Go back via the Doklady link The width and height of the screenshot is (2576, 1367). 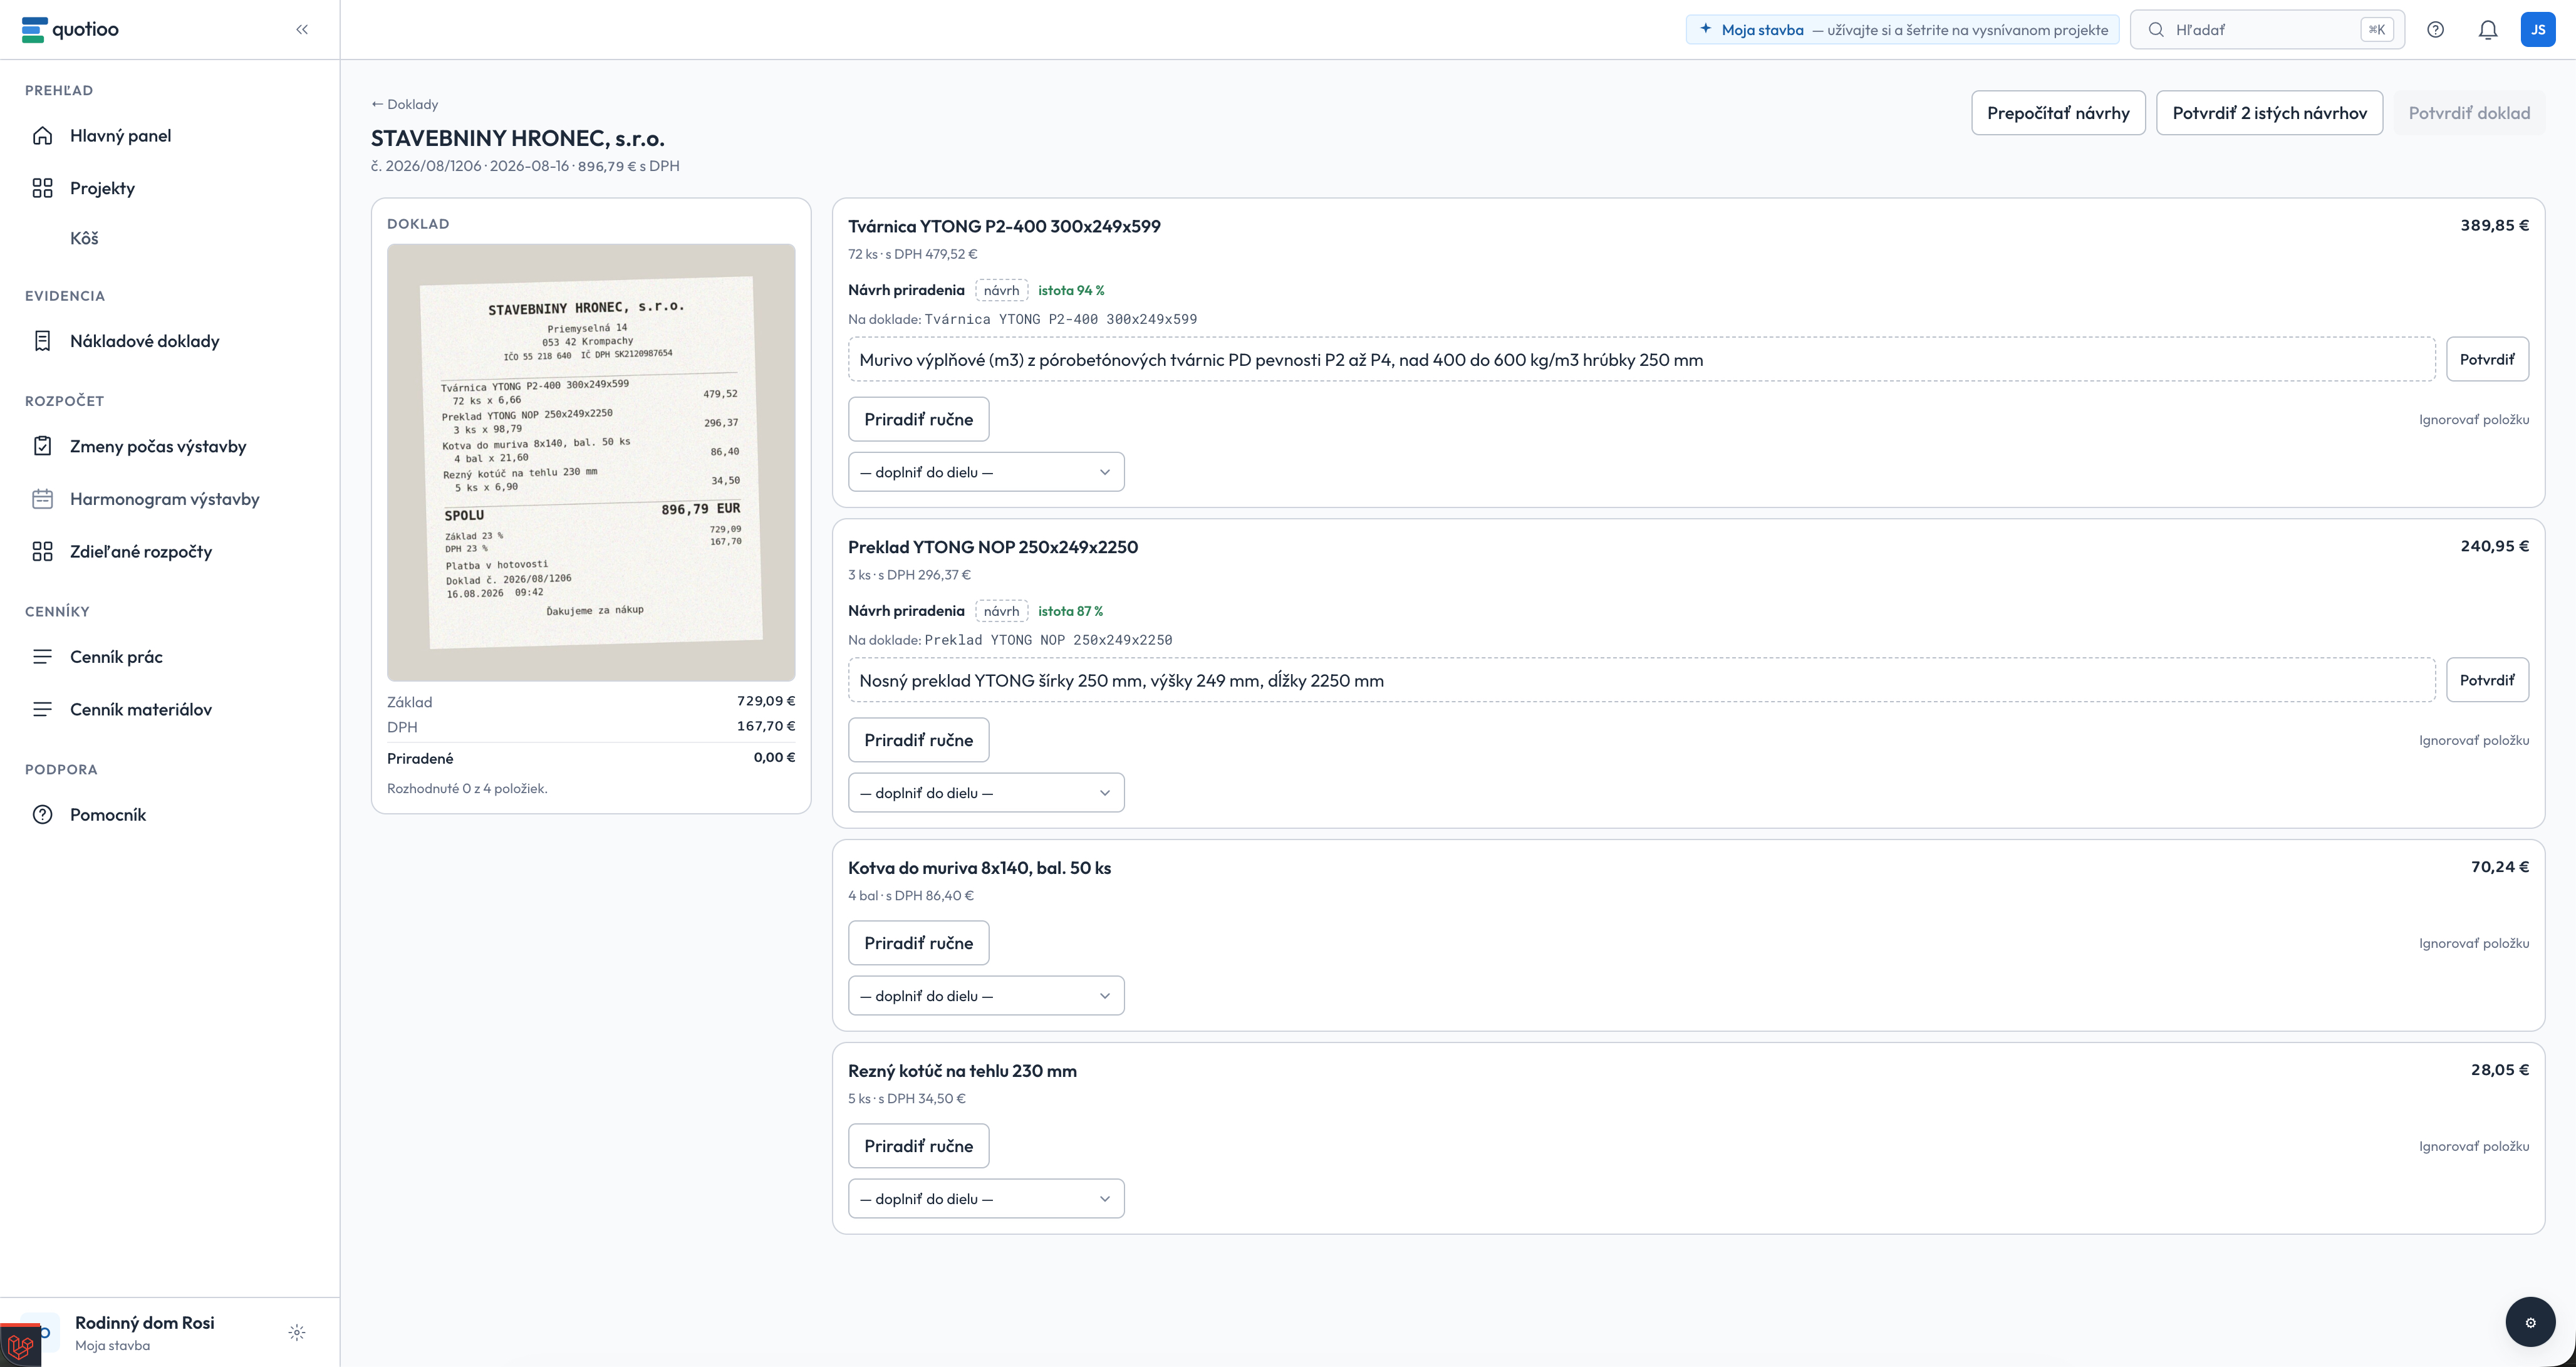click(x=404, y=104)
